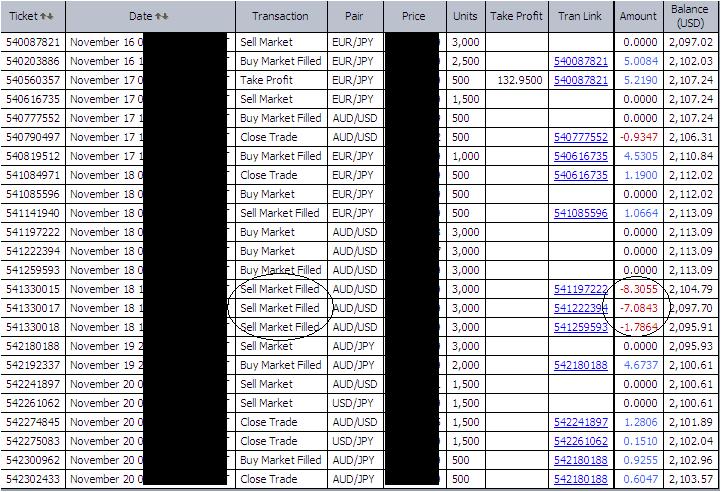Select the balance 2,103.57
Viewport: 721px width, 492px height.
[691, 479]
